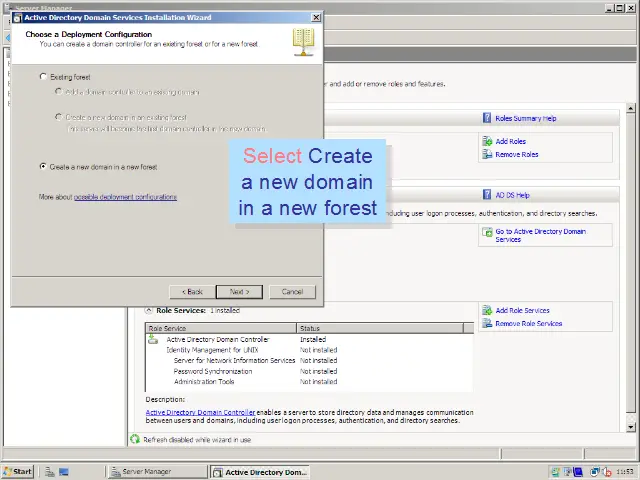Click Installed status of Domain Controller

pyautogui.click(x=313, y=339)
